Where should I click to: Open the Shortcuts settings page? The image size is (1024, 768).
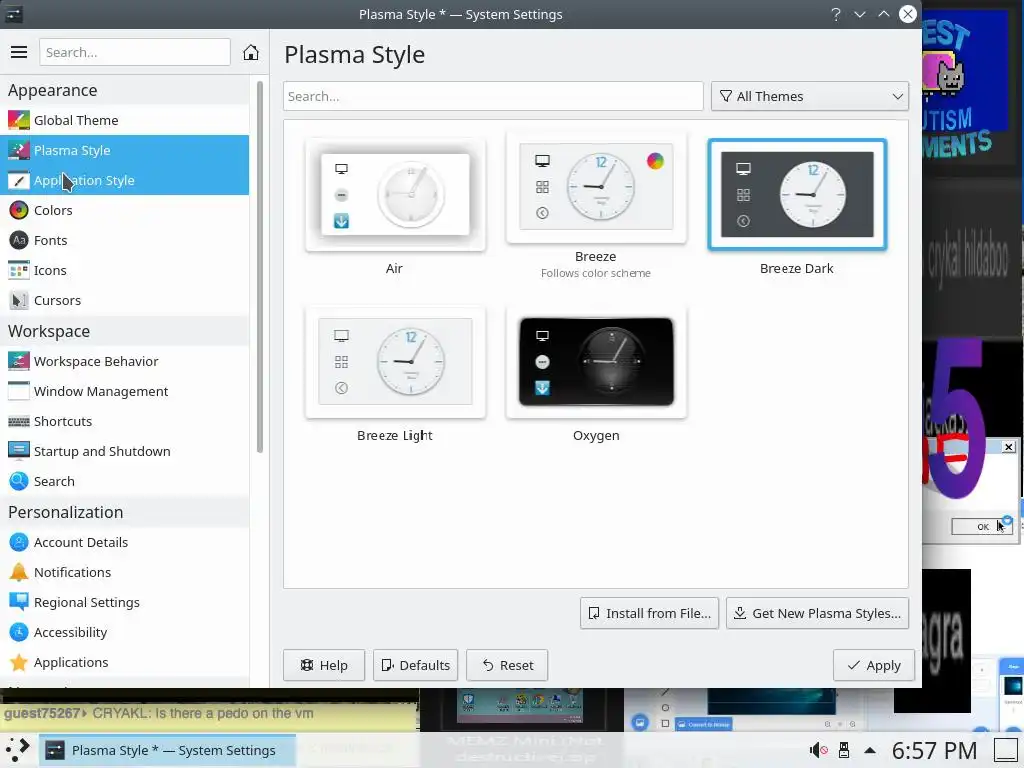coord(124,421)
